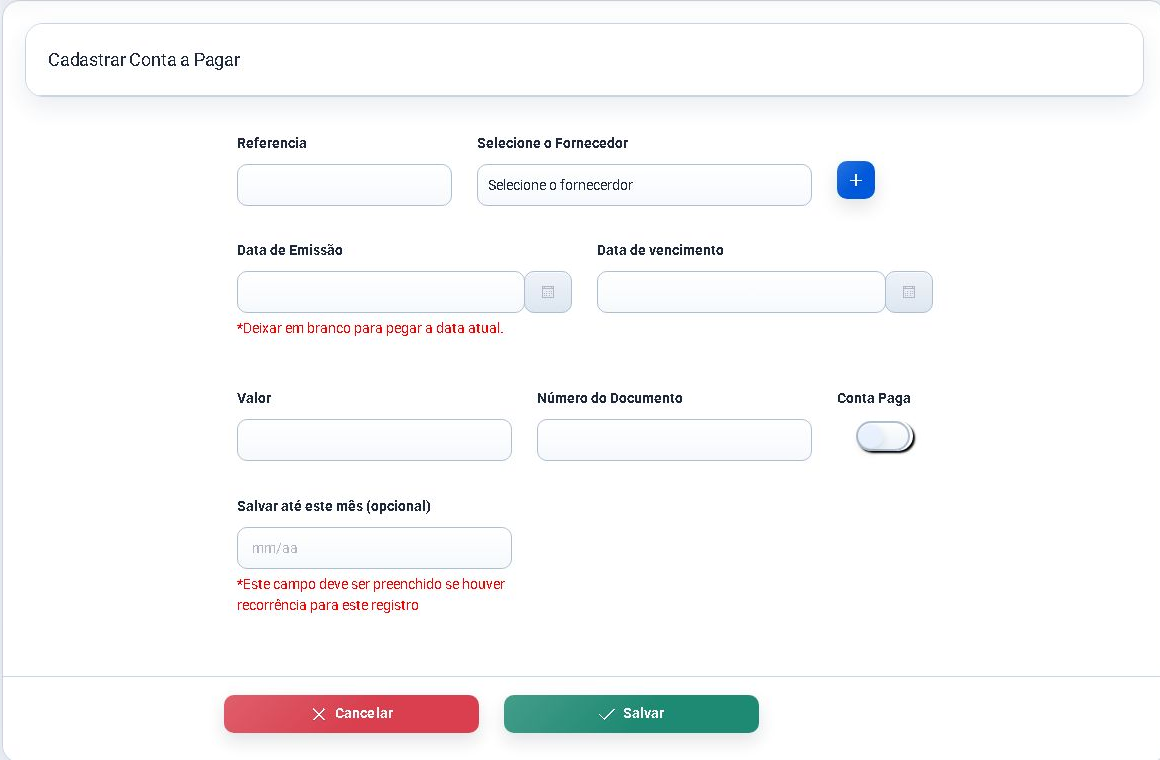
Task: Click into the Data de vencimento field
Action: 741,292
